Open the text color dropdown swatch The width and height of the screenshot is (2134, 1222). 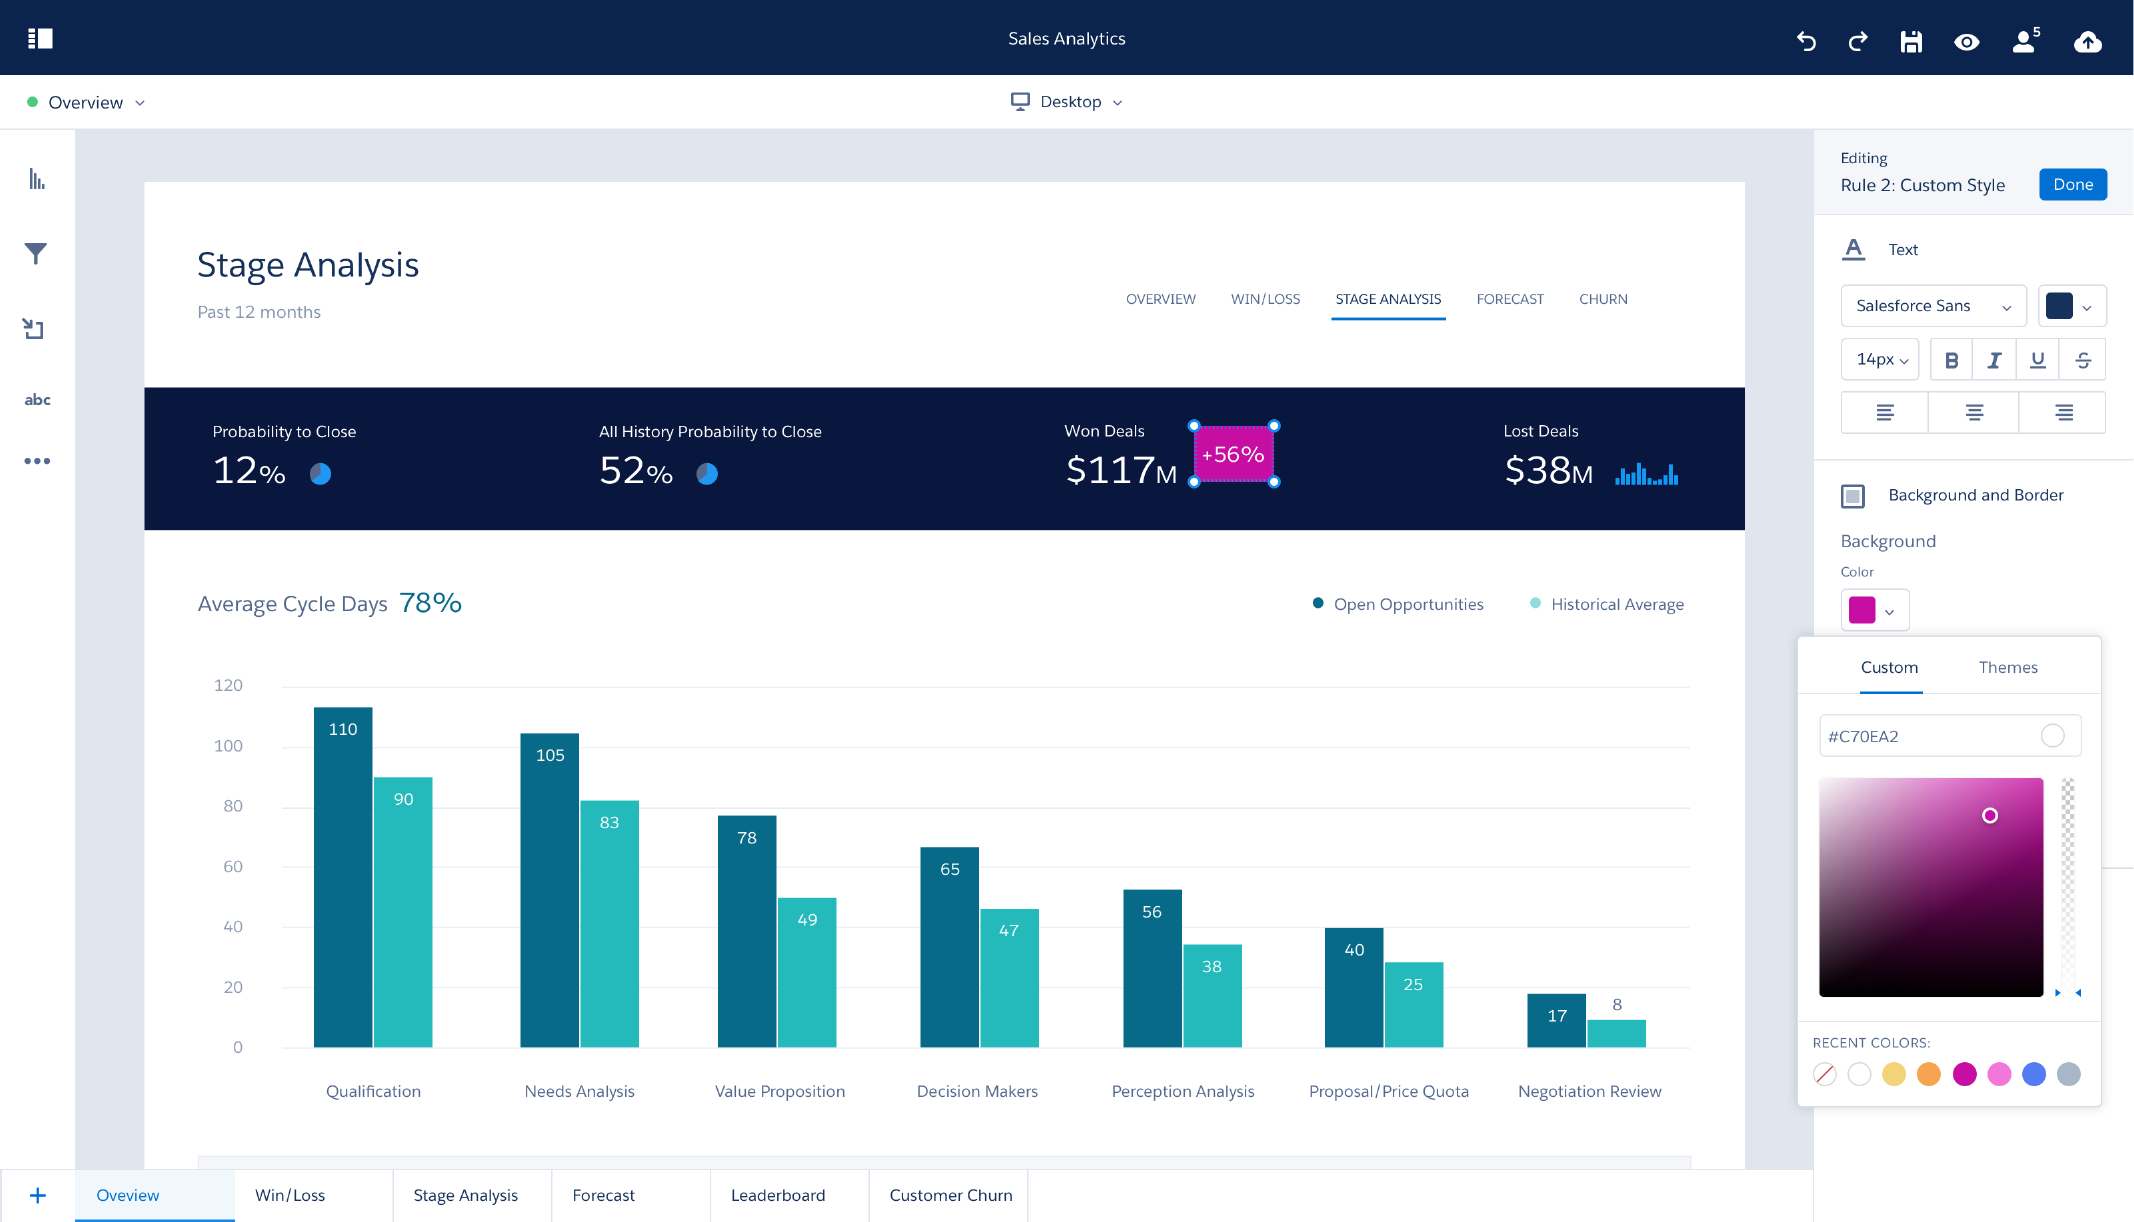(2072, 306)
